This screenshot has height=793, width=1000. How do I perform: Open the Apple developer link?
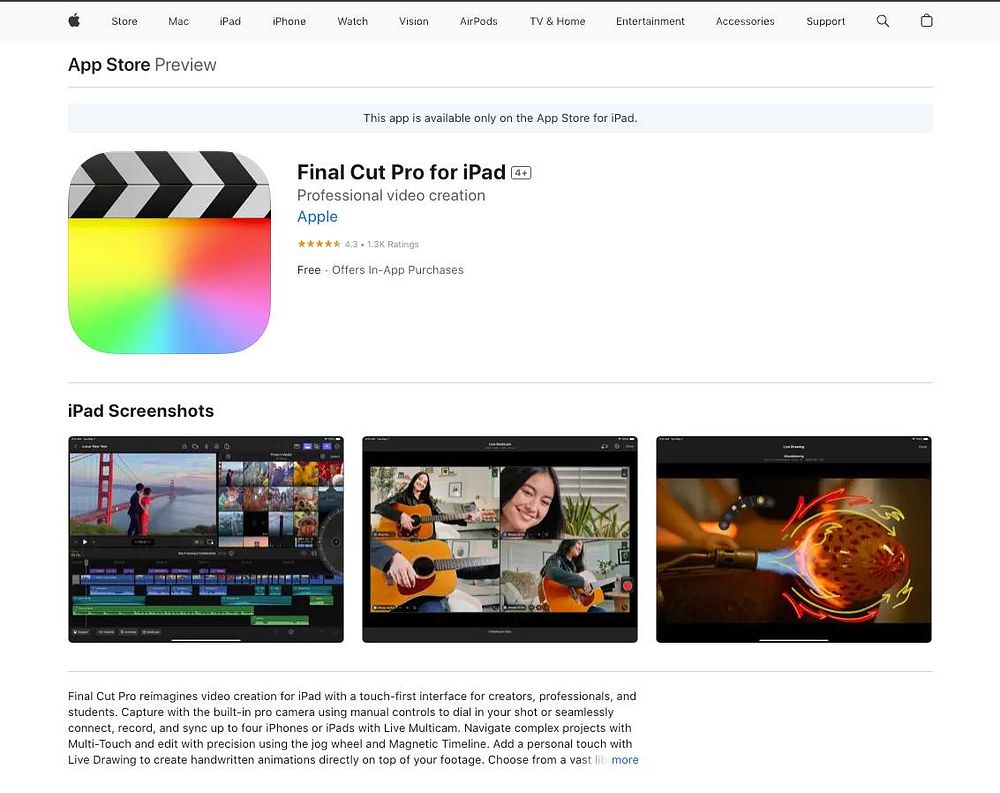pyautogui.click(x=317, y=216)
